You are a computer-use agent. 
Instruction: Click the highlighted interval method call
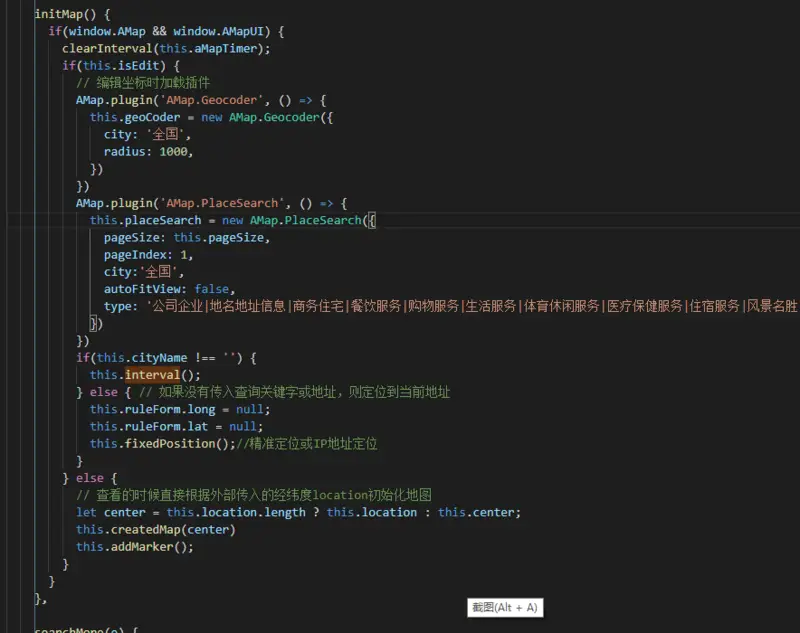coord(152,375)
